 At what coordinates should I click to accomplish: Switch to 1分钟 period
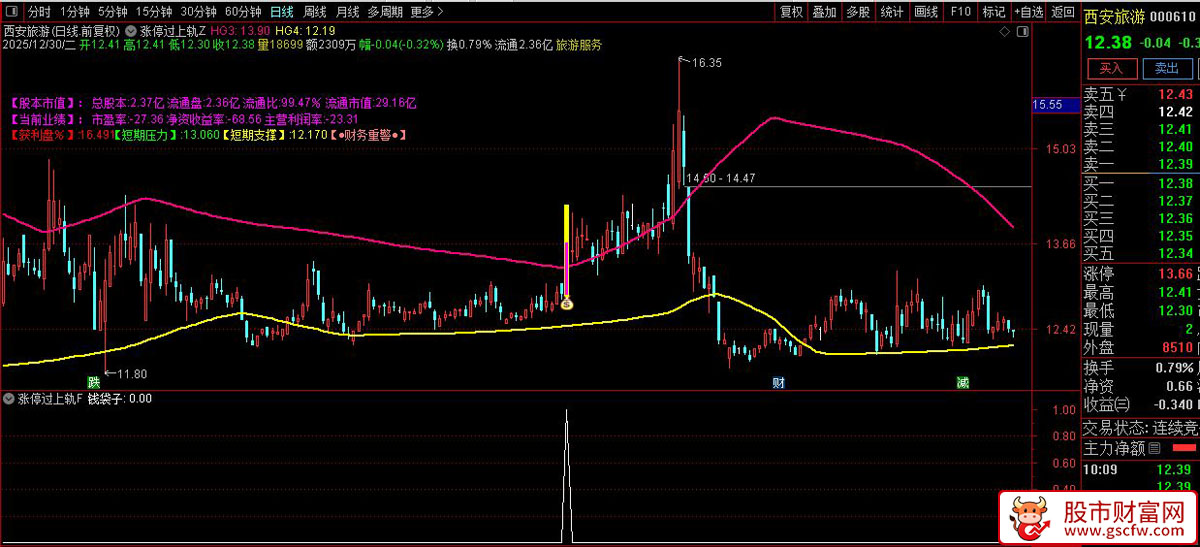click(74, 12)
